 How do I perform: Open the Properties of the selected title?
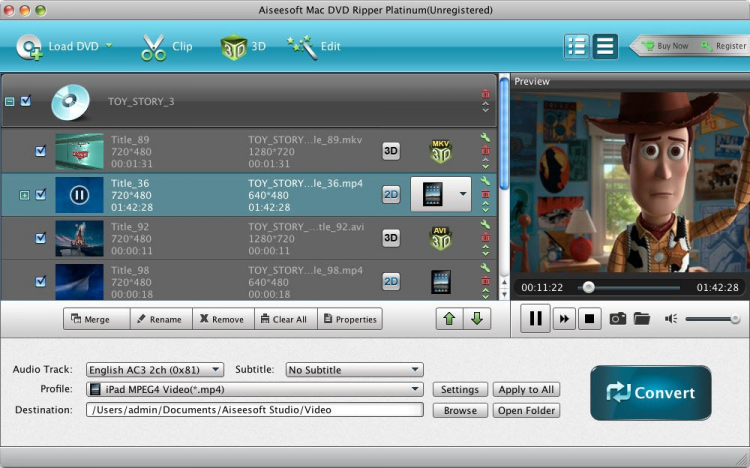(350, 319)
